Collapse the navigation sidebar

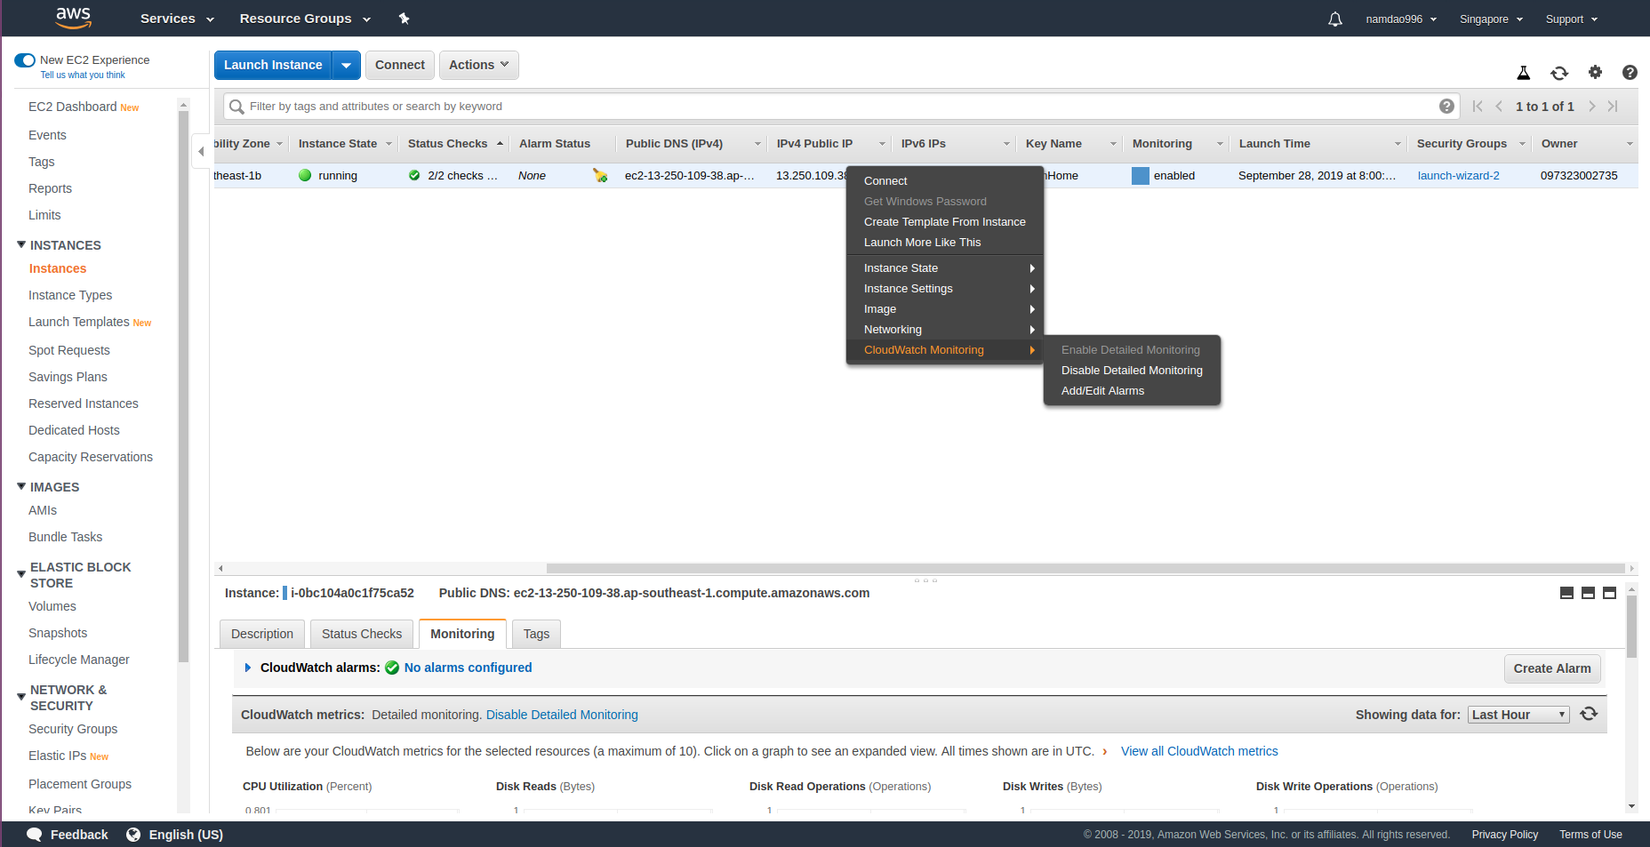(201, 152)
